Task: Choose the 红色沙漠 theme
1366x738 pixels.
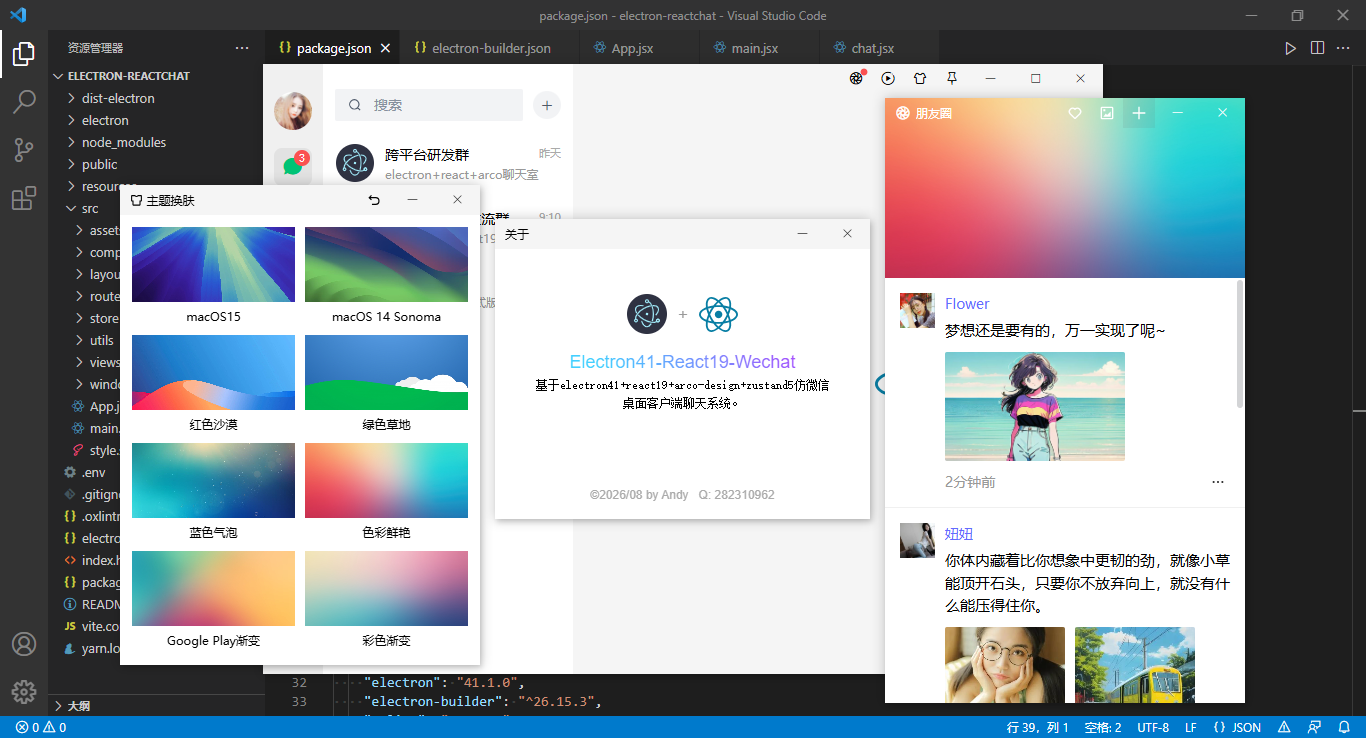Action: 213,372
